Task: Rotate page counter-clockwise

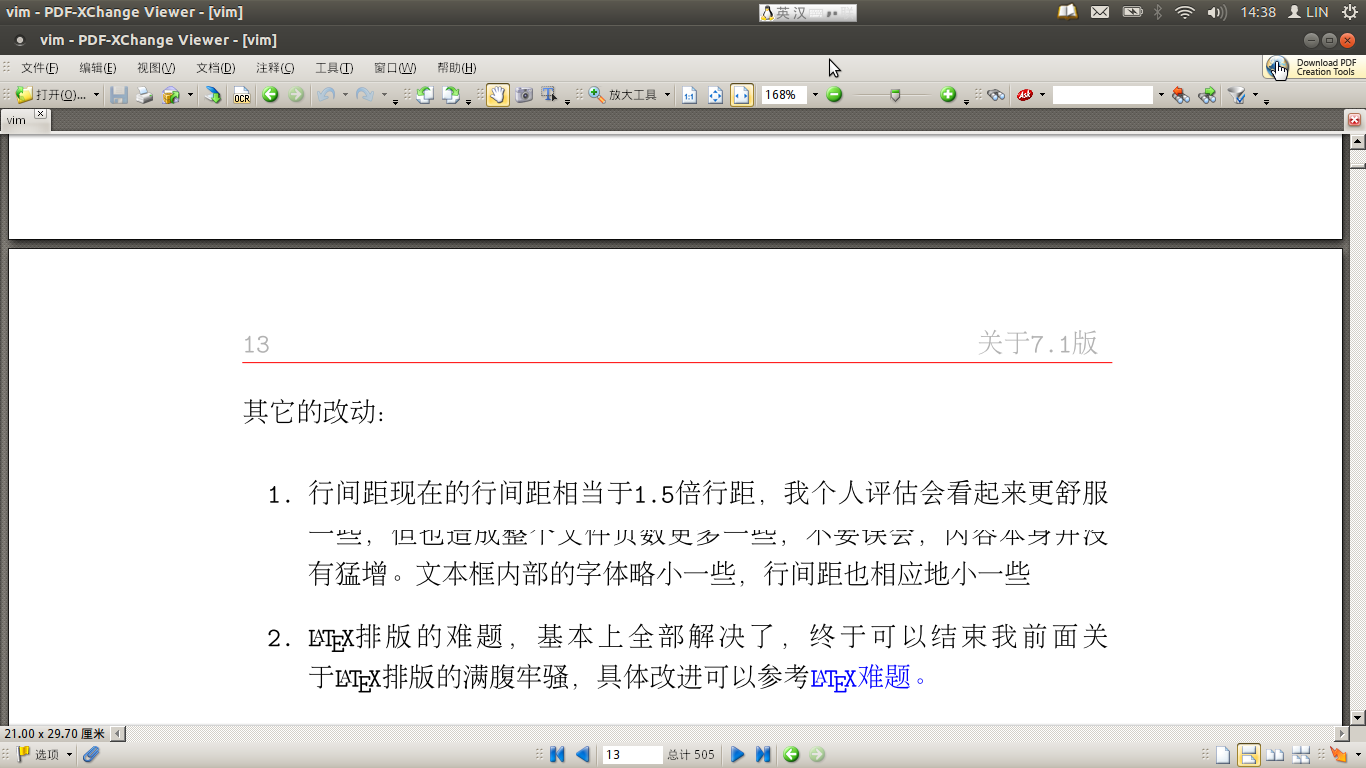Action: [x=425, y=95]
